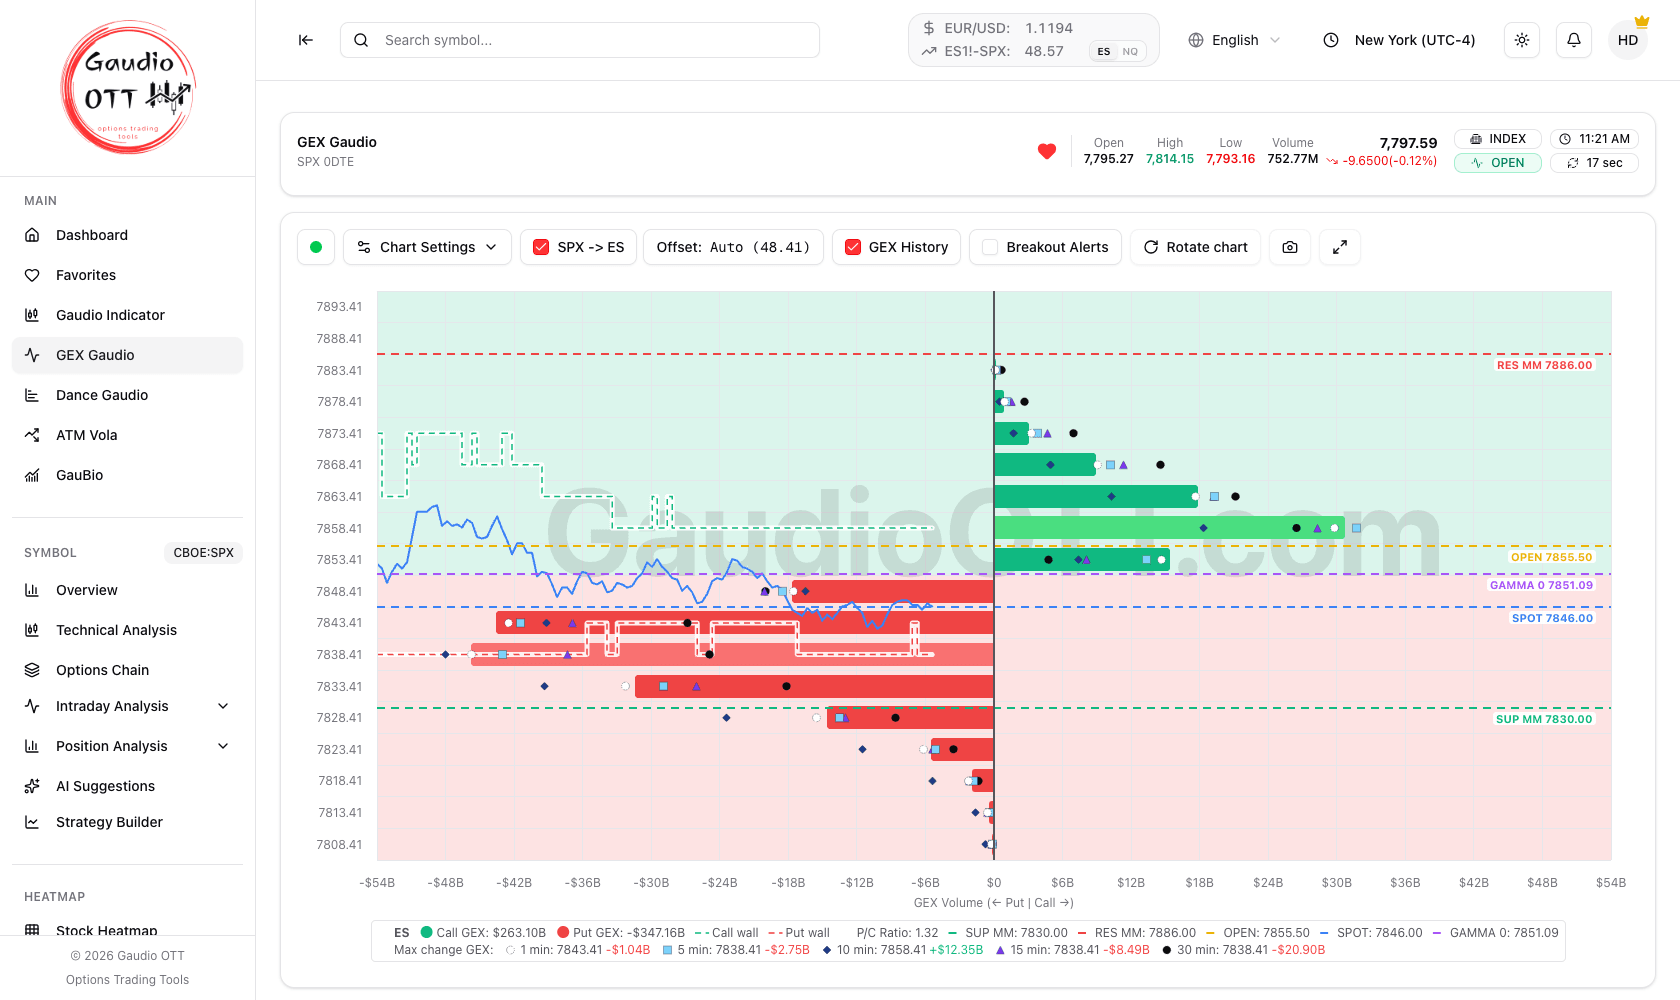Viewport: 1680px width, 1000px height.
Task: Open the Options Chain page
Action: click(127, 670)
